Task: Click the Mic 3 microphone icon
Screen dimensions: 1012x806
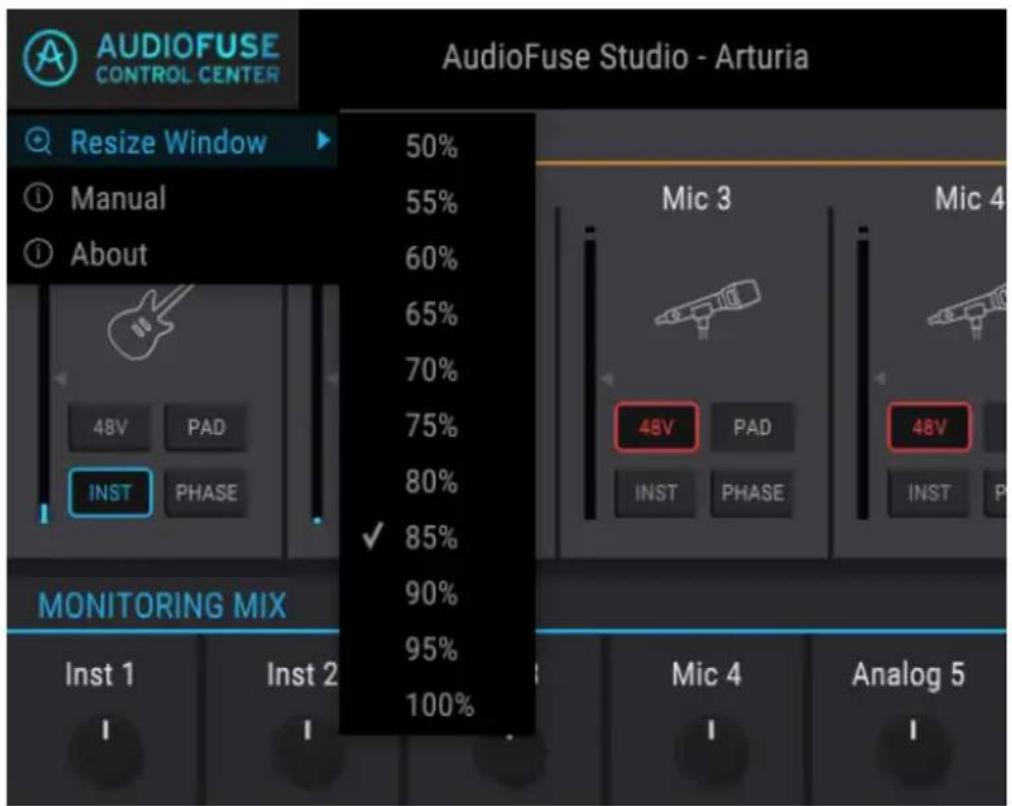Action: point(707,309)
